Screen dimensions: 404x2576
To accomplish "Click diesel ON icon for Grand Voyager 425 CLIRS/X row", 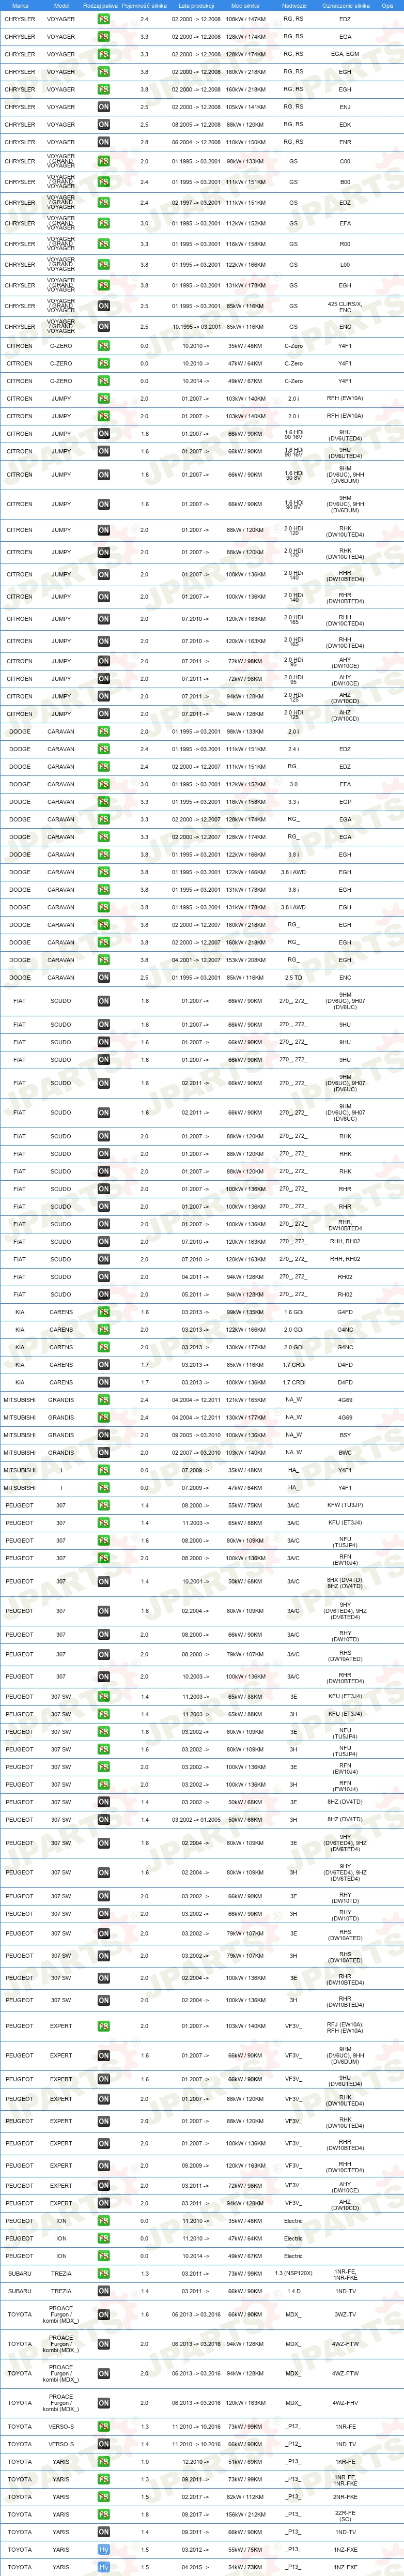I will 104,306.
